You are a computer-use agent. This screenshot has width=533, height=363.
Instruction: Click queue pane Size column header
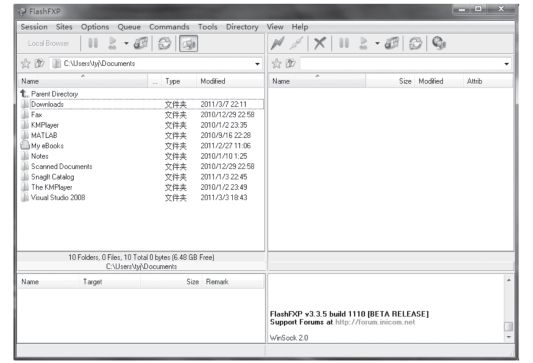171,282
